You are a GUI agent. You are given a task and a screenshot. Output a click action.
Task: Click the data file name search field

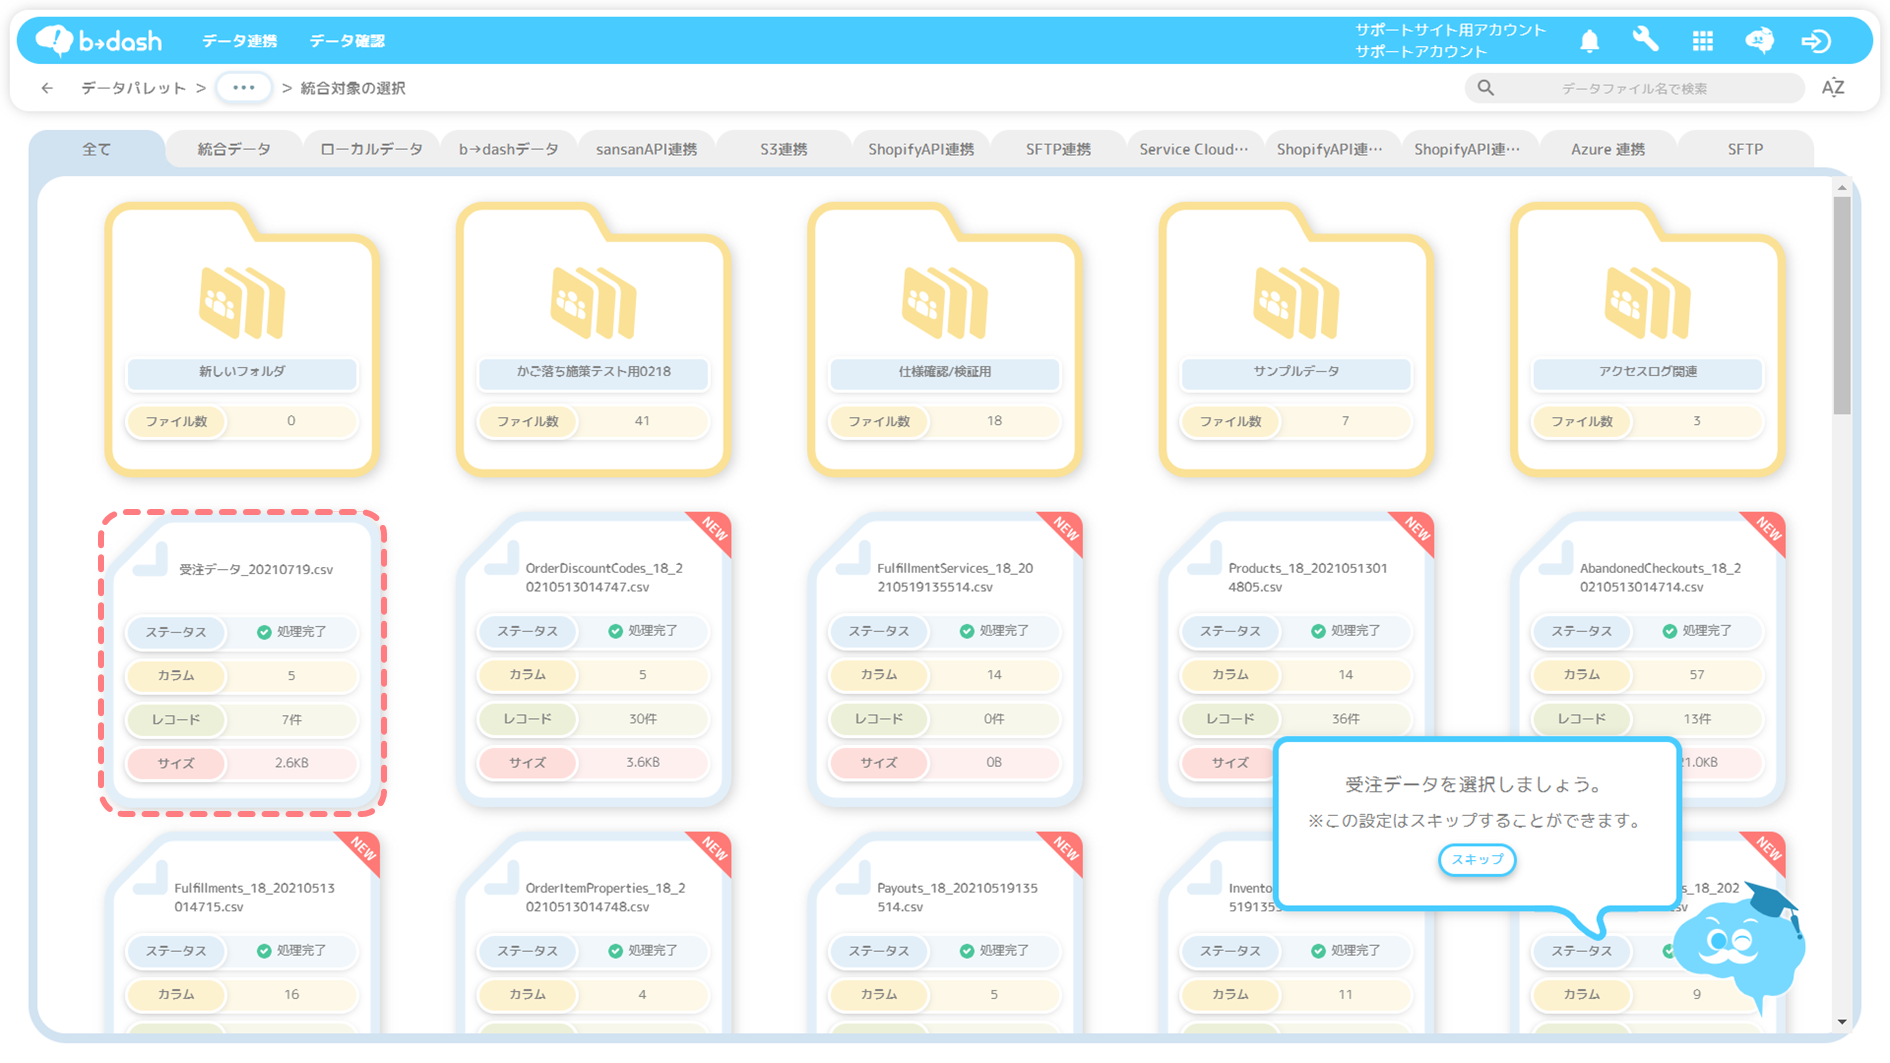coord(1635,88)
